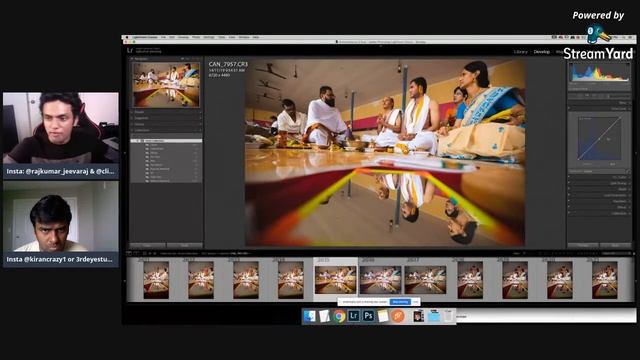Click the tone curve graph line
The width and height of the screenshot is (640, 360).
[599, 139]
